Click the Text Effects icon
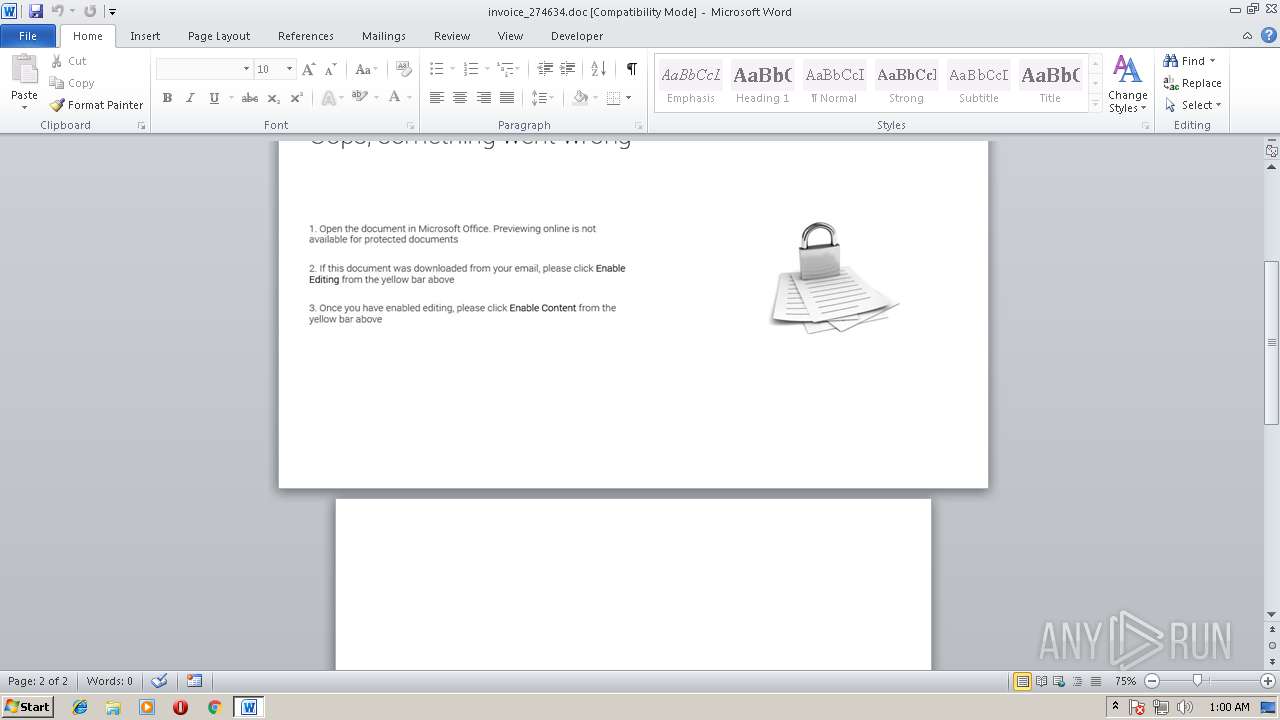Image resolution: width=1280 pixels, height=720 pixels. (327, 98)
